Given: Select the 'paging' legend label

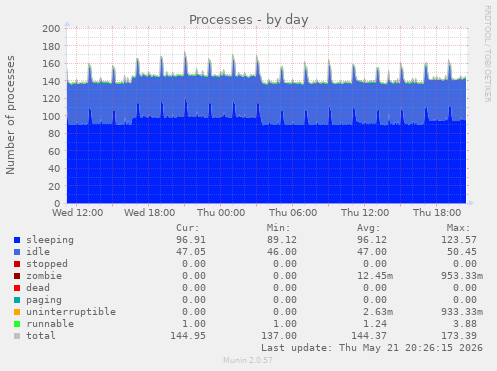Looking at the screenshot, I should pyautogui.click(x=44, y=300).
